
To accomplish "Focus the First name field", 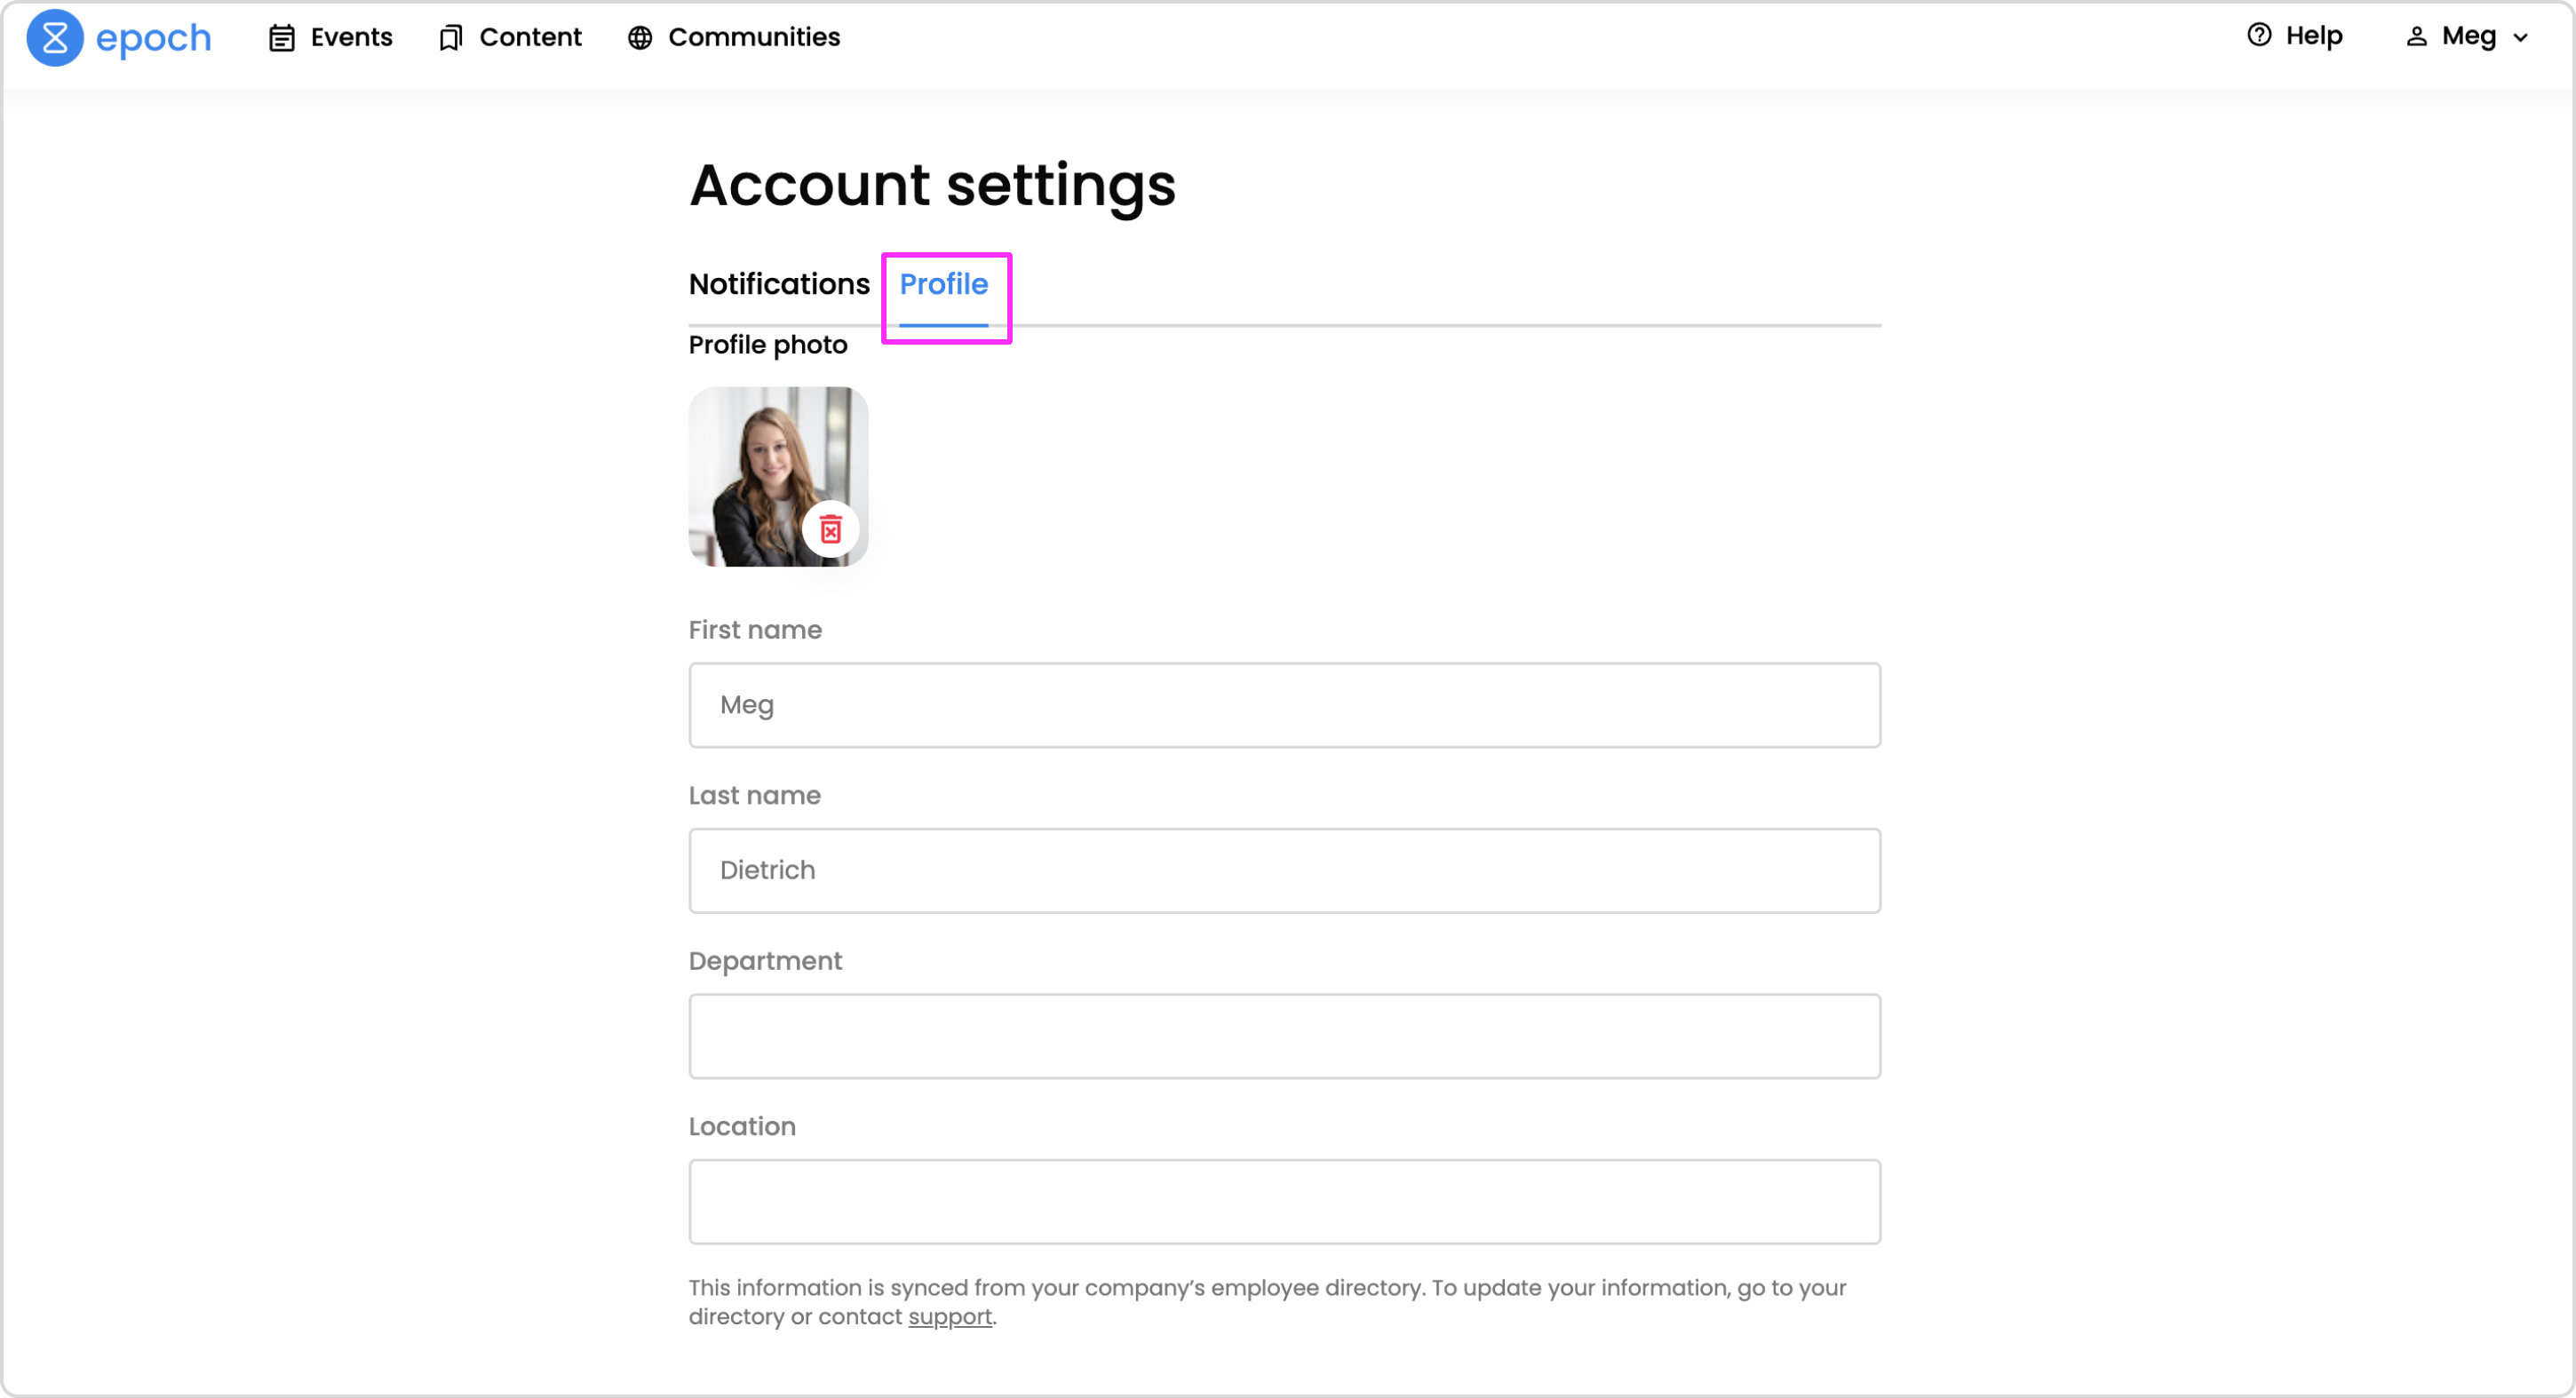I will [1284, 705].
